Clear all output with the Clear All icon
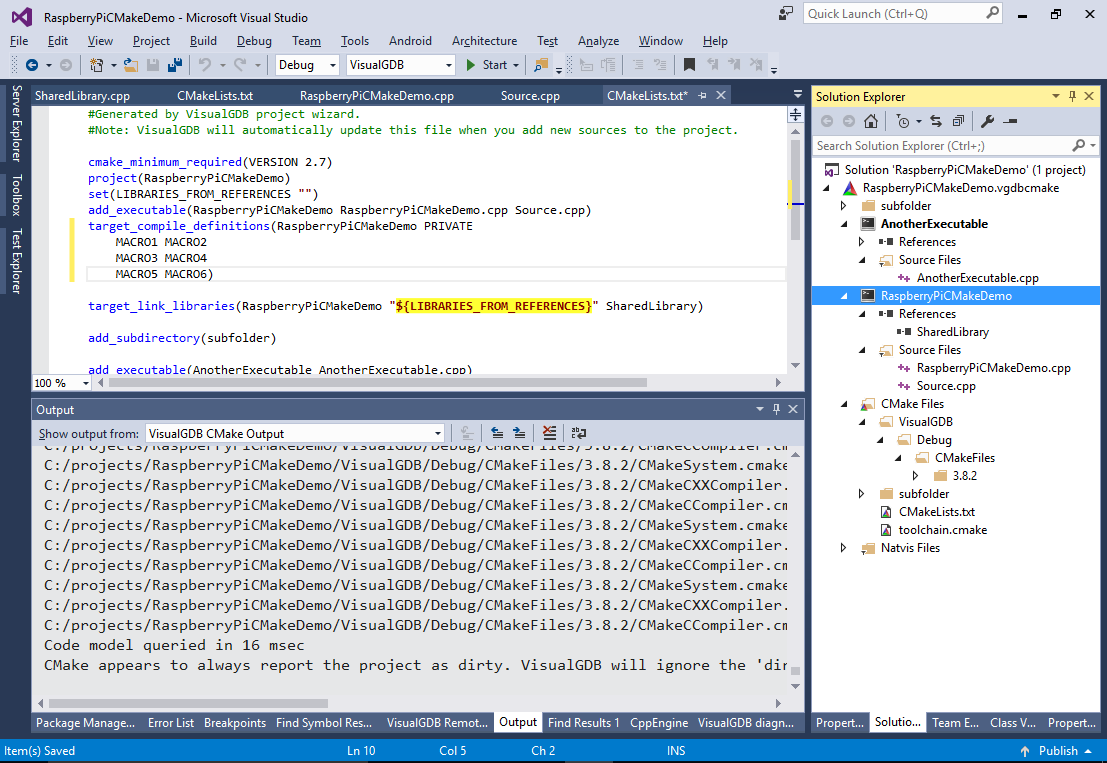1107x763 pixels. (x=549, y=433)
